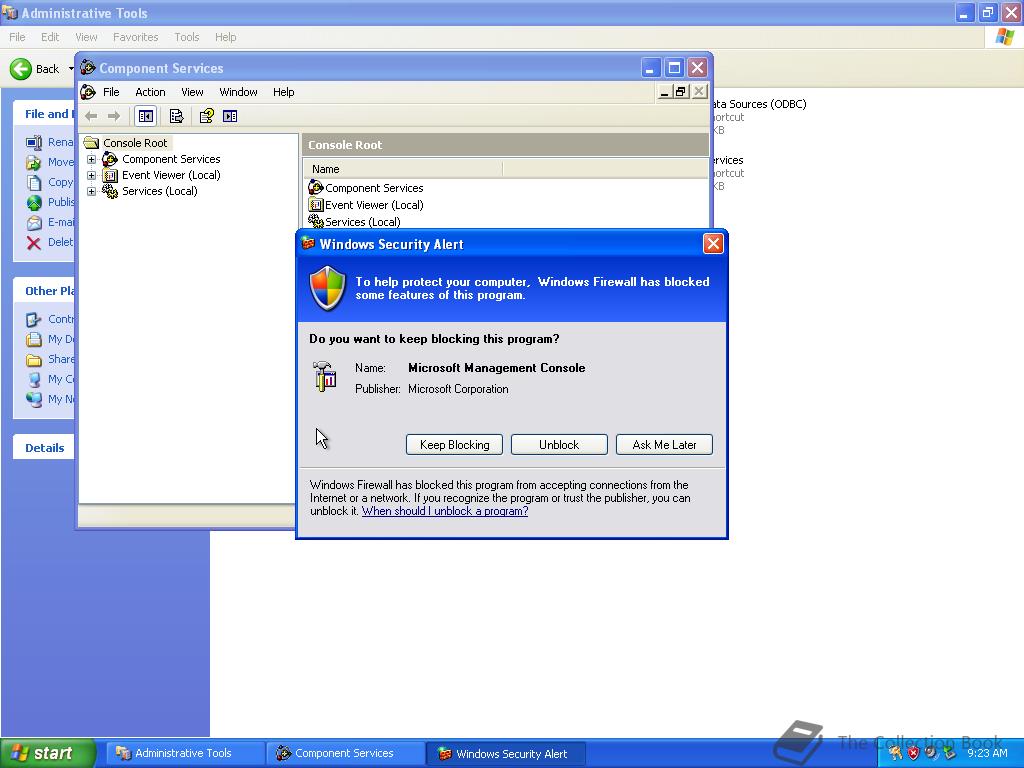
Task: Click the Component Services title bar icon
Action: pos(88,68)
